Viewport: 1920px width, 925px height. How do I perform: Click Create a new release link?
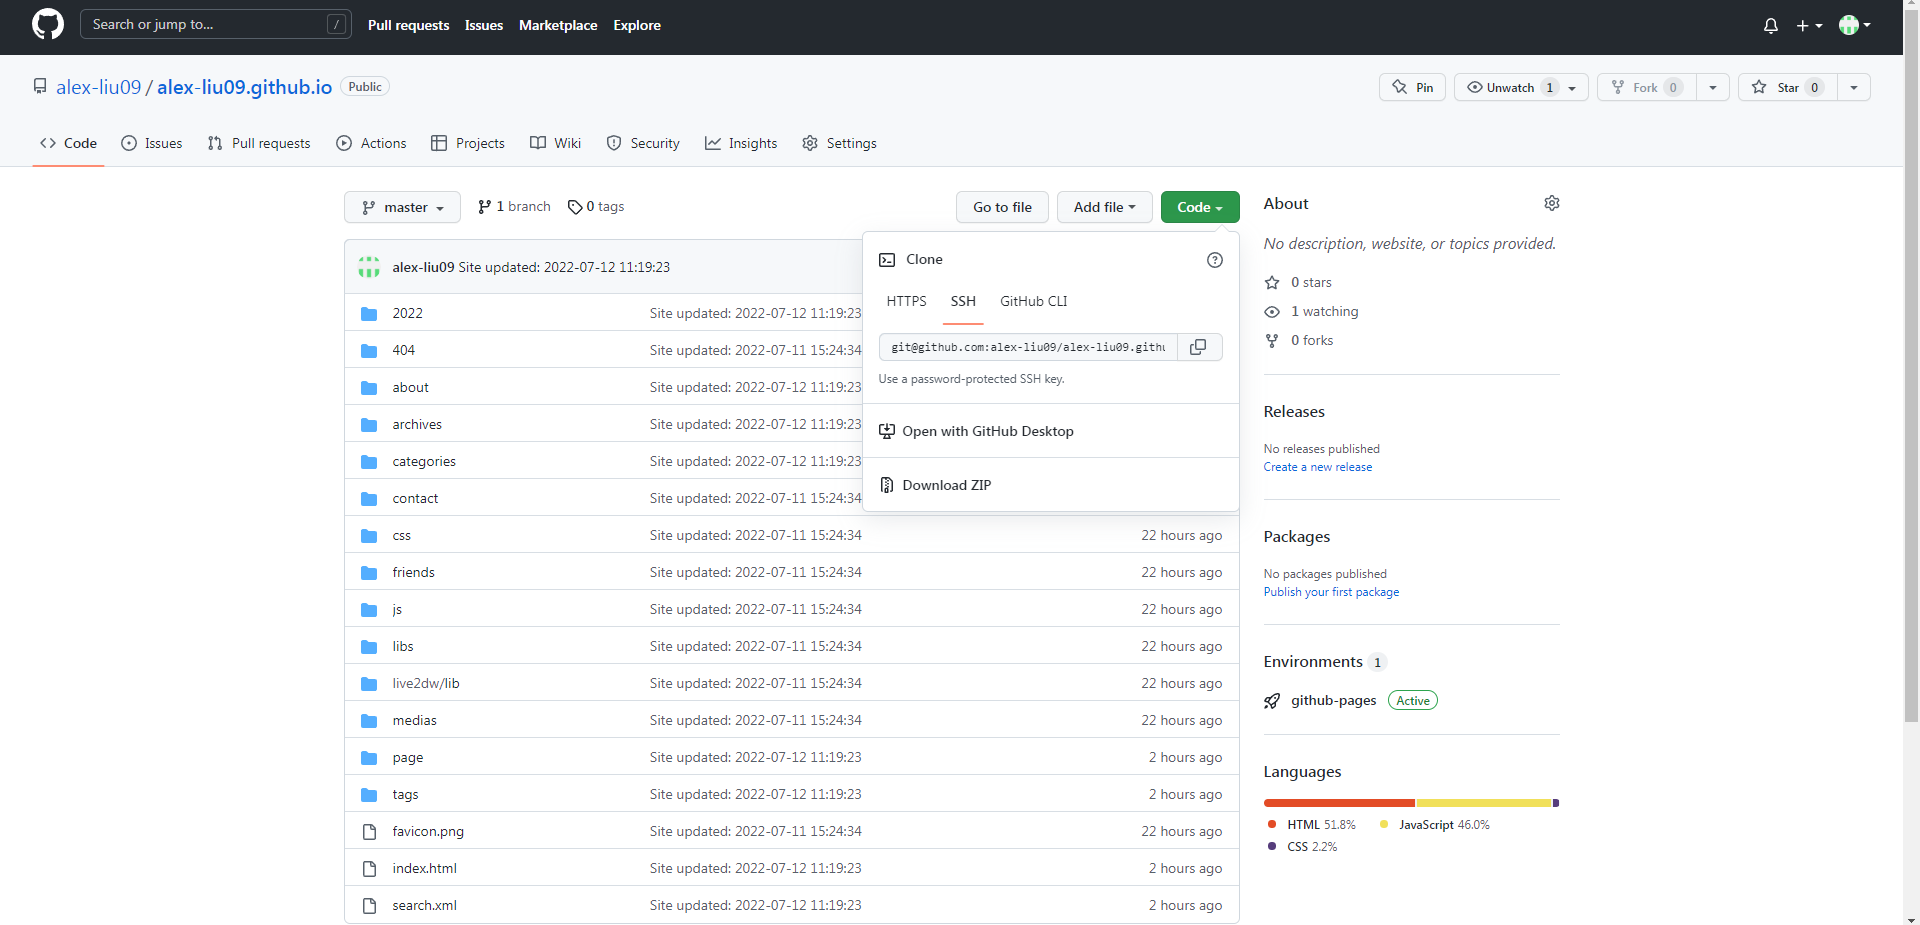click(1317, 467)
